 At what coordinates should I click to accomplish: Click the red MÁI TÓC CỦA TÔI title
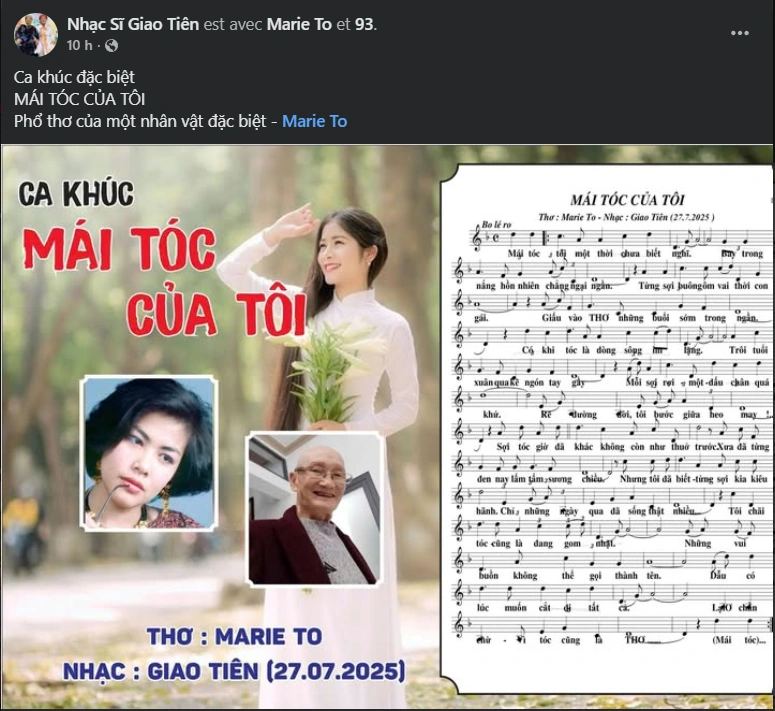tap(166, 282)
